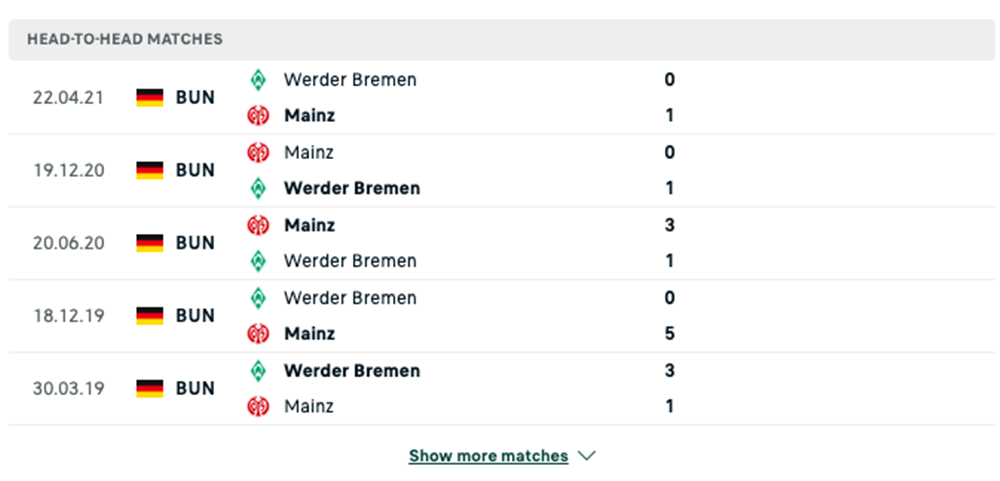This screenshot has width=1000, height=481.
Task: Click the Werder Bremen crest in the 22.04.21 match
Action: point(258,80)
